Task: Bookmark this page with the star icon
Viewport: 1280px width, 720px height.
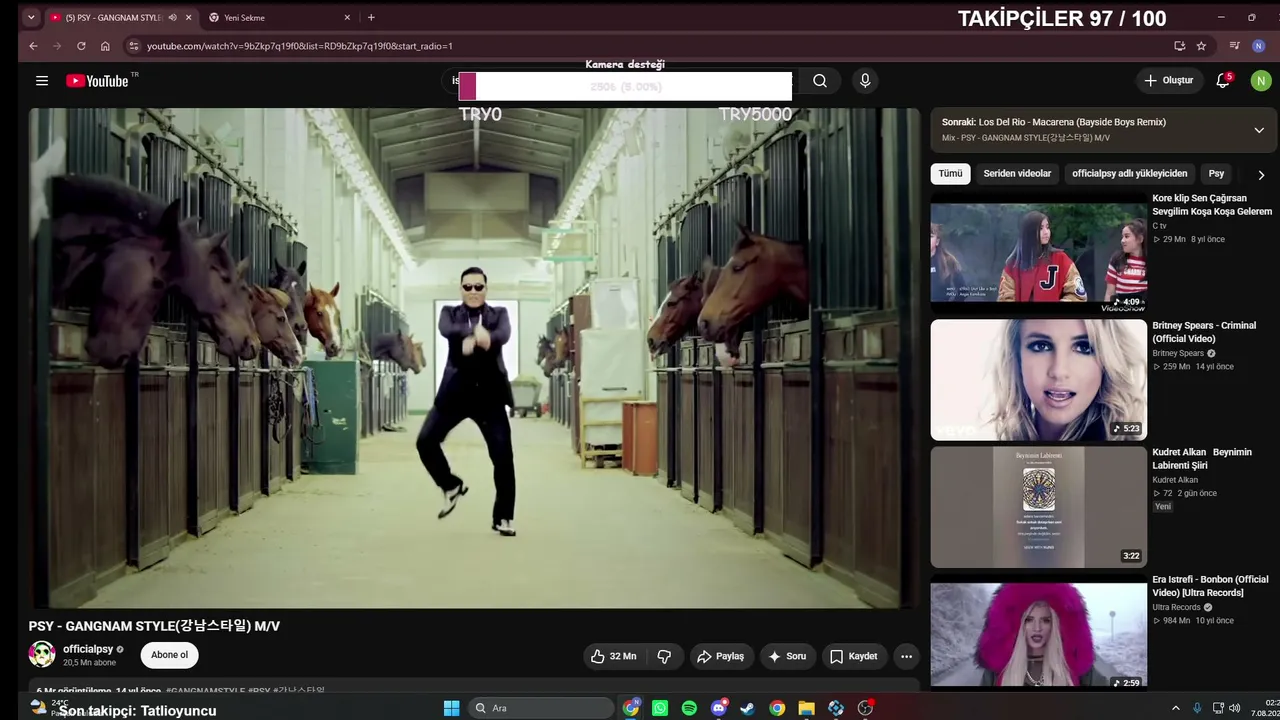Action: click(1201, 46)
